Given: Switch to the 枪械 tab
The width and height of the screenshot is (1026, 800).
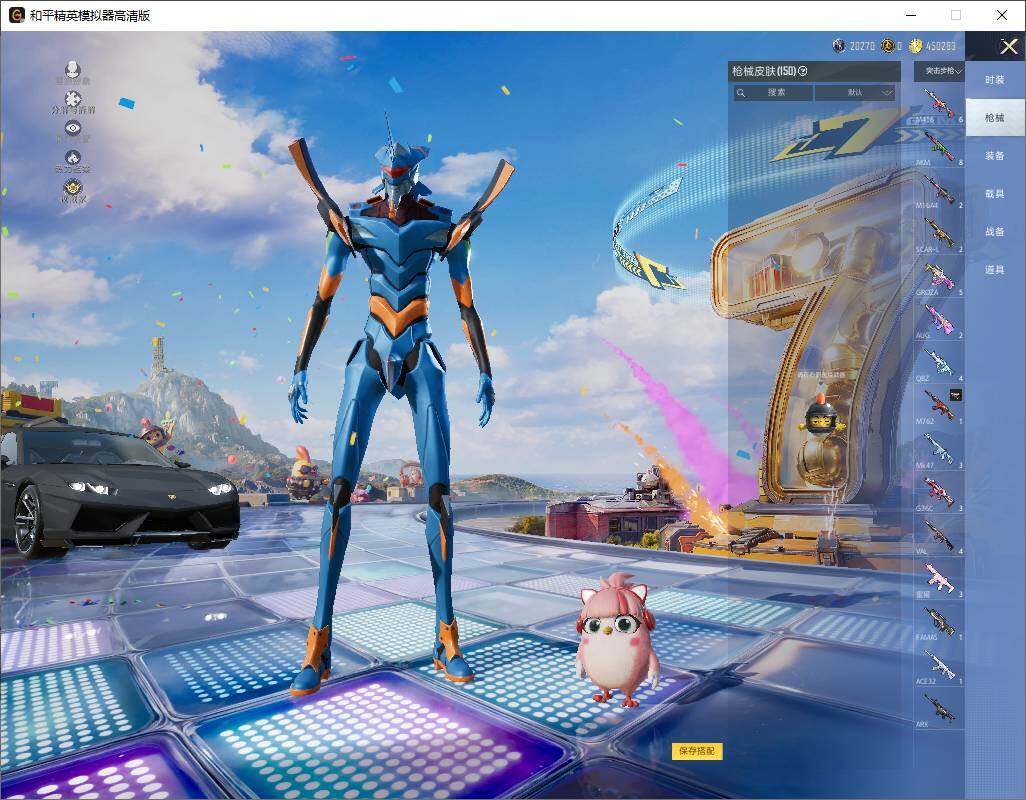Looking at the screenshot, I should click(x=995, y=118).
